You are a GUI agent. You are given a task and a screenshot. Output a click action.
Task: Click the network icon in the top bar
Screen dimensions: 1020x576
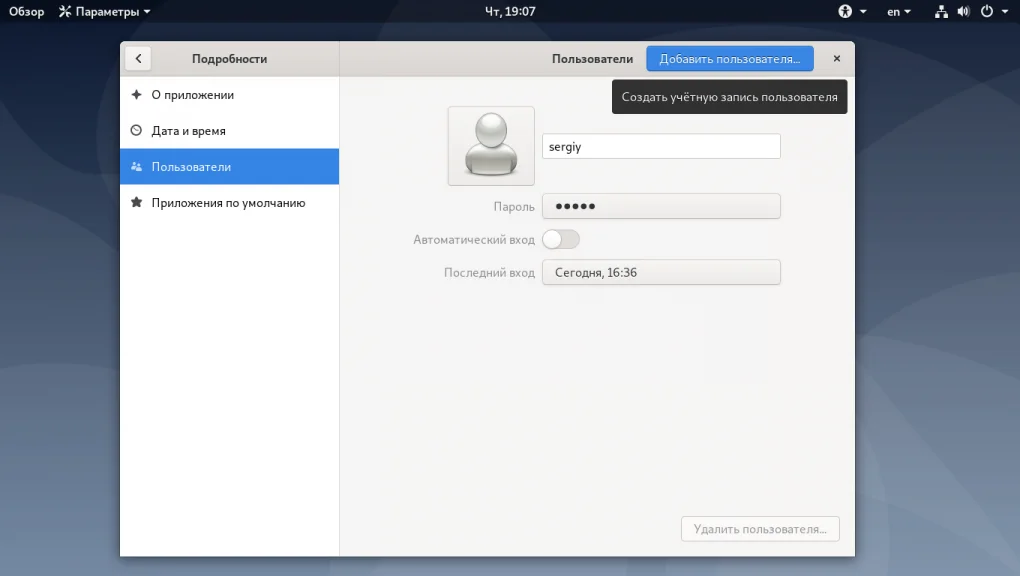click(x=941, y=11)
